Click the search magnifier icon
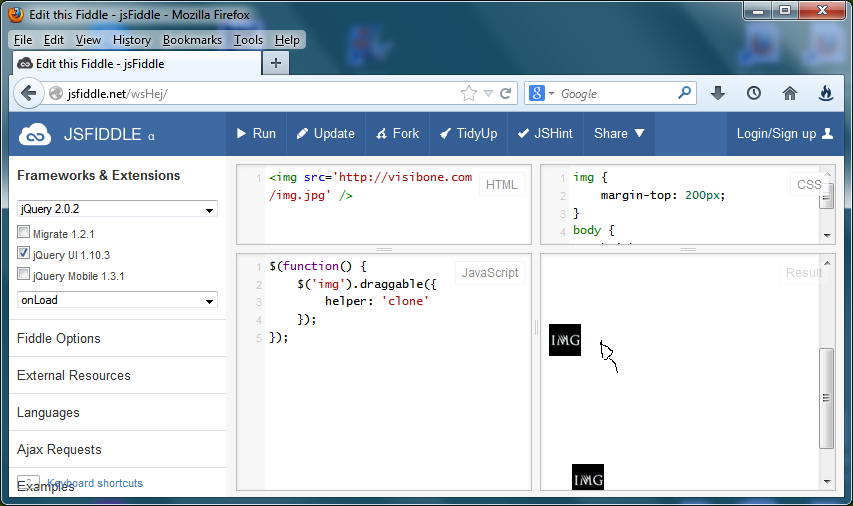 click(x=684, y=93)
